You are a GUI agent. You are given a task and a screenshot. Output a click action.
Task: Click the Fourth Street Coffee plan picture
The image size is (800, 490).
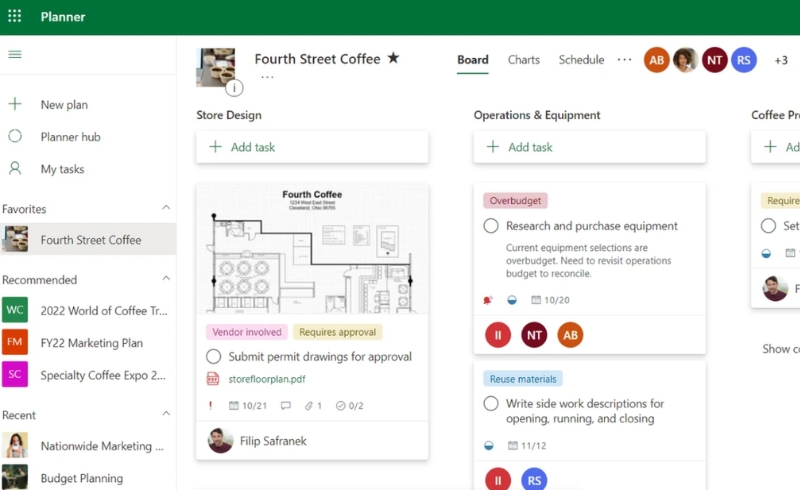tap(216, 67)
